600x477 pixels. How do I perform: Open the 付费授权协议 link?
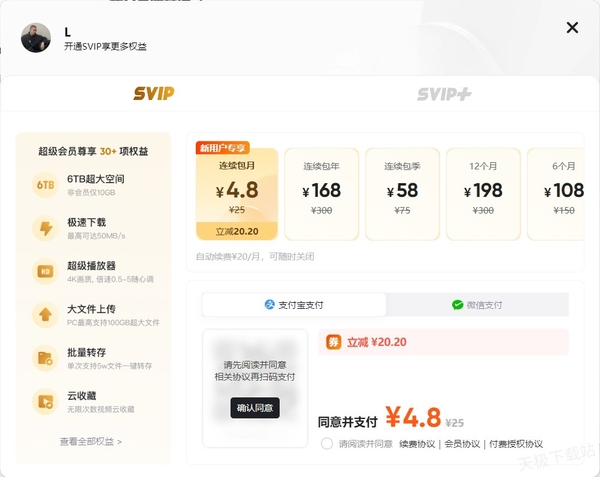pyautogui.click(x=516, y=444)
